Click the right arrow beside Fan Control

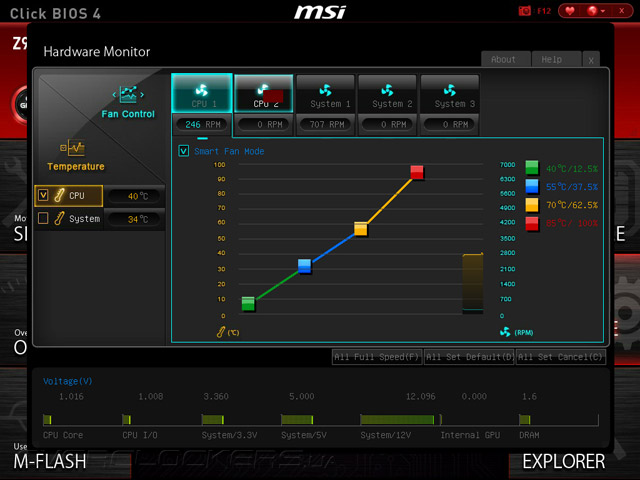[142, 95]
